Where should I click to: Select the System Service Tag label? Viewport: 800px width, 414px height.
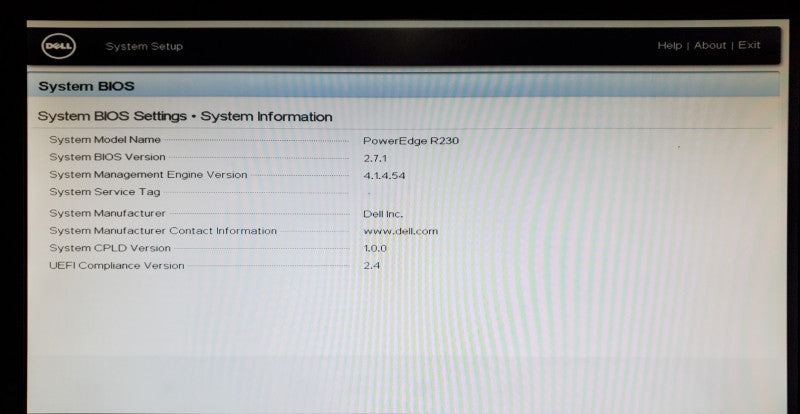[105, 192]
